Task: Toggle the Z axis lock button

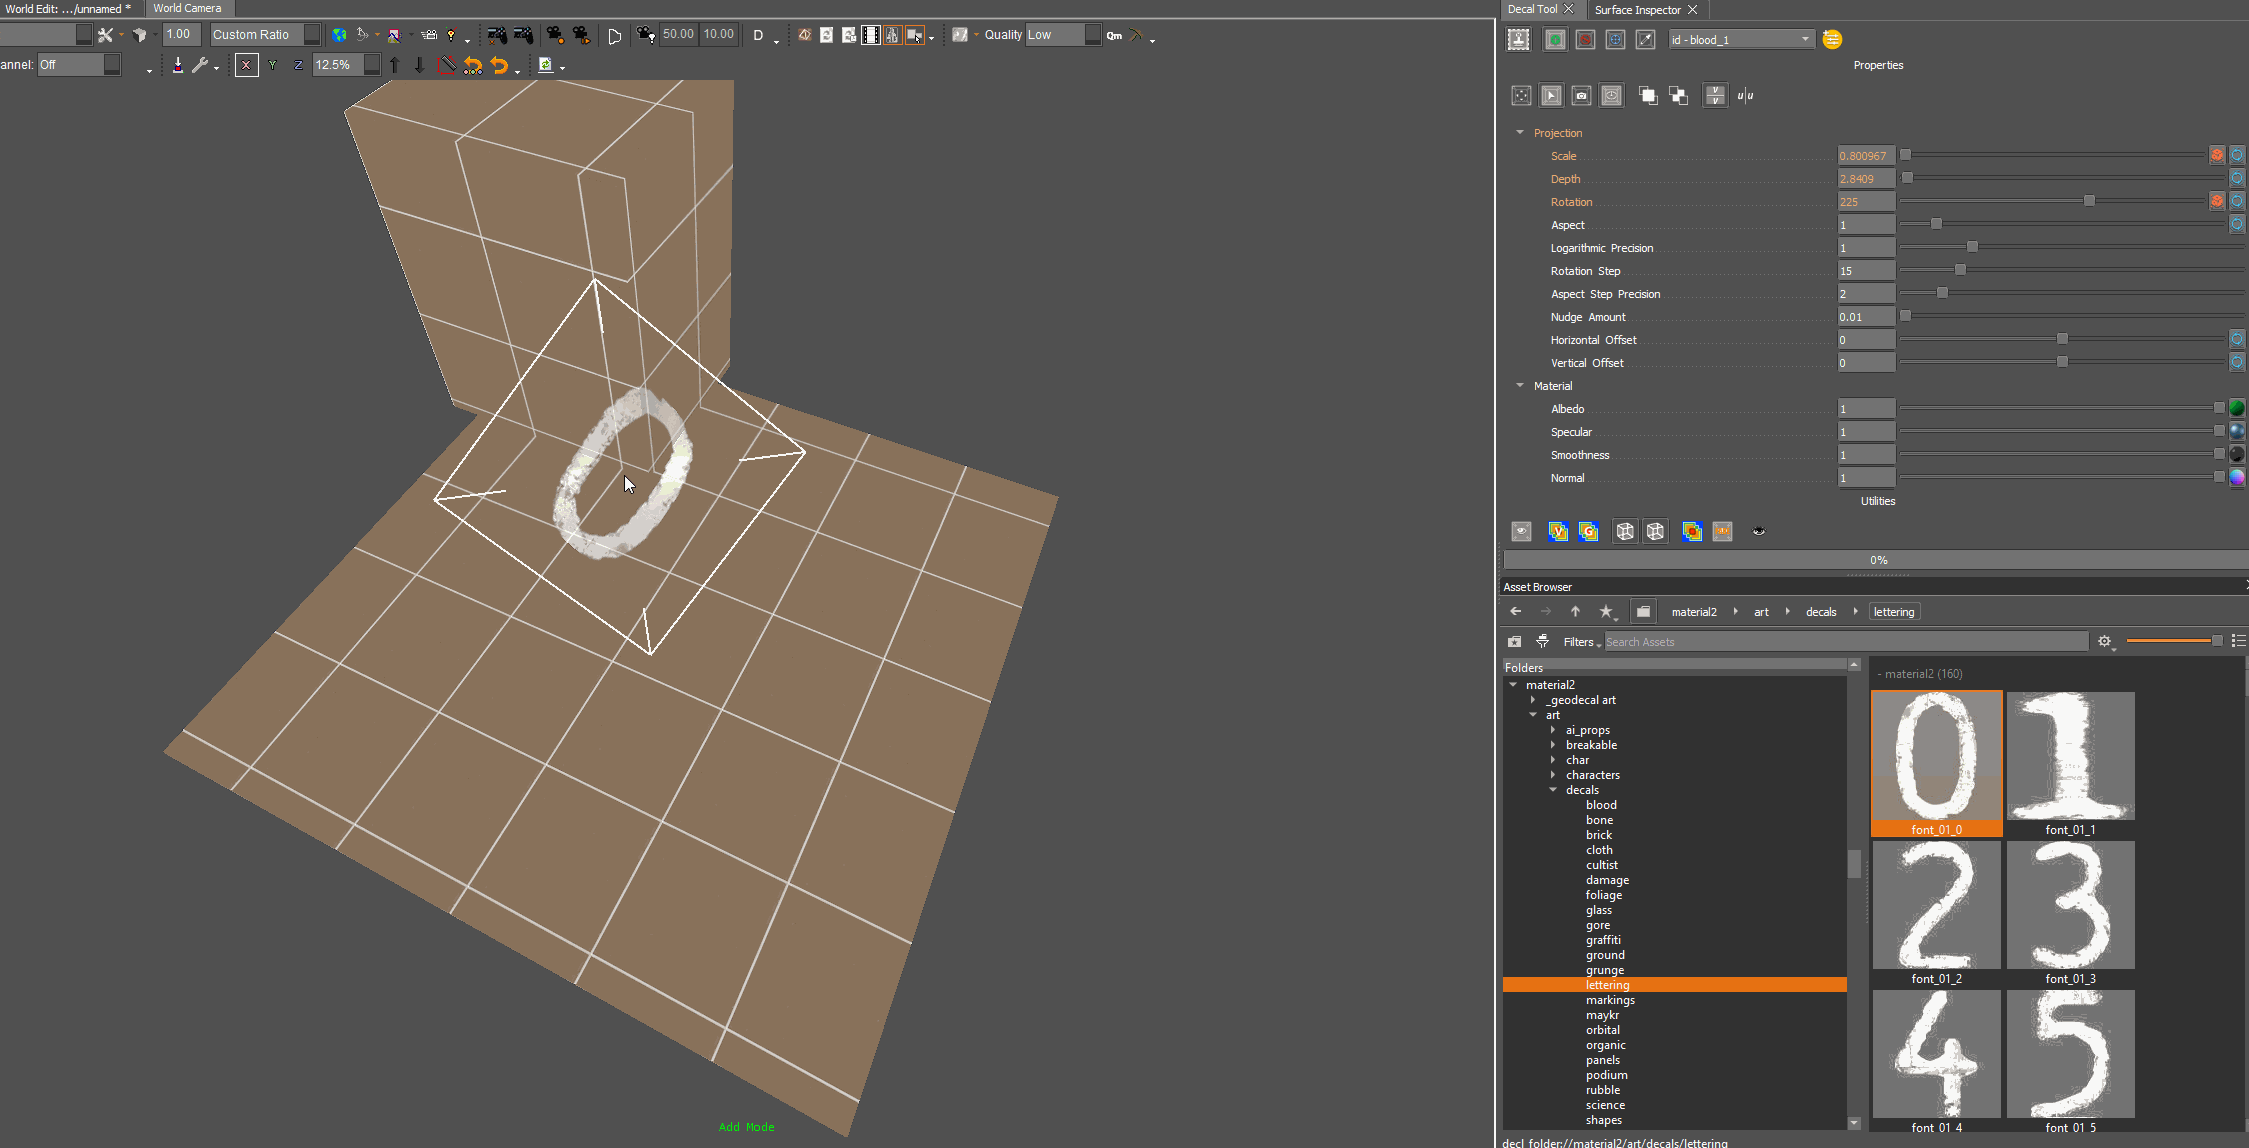Action: (x=298, y=65)
